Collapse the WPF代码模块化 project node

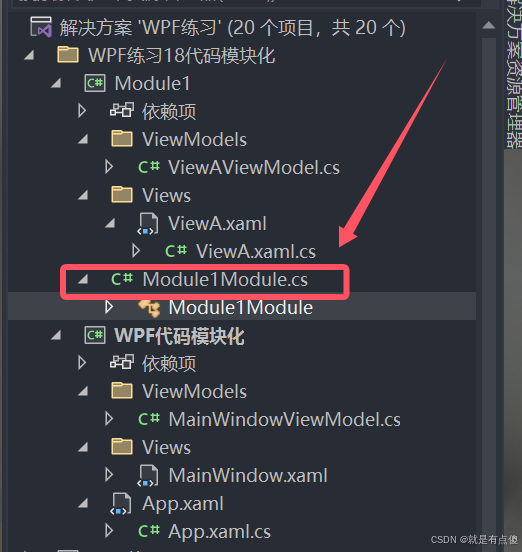coord(56,335)
